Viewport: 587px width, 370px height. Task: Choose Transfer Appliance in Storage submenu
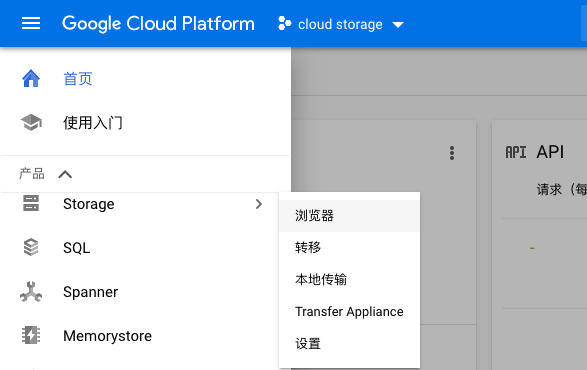coord(349,312)
